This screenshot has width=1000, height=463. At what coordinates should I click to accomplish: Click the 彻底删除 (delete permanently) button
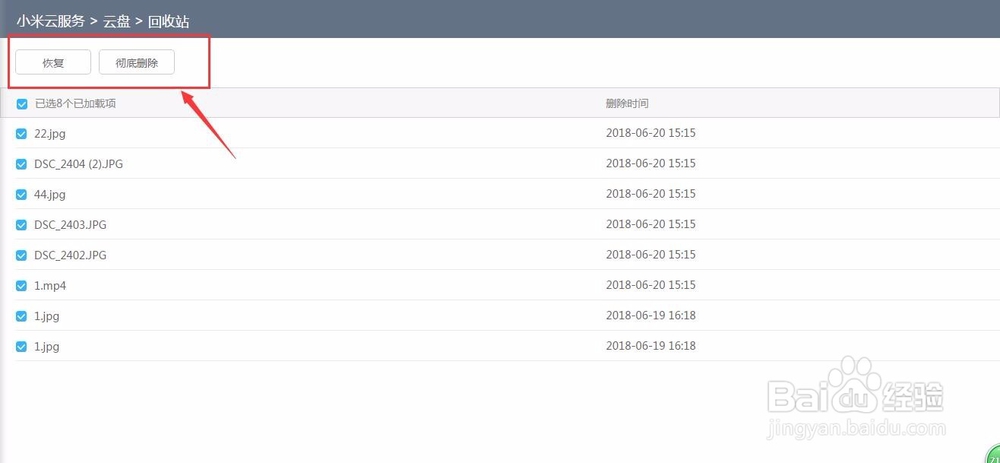click(x=136, y=62)
